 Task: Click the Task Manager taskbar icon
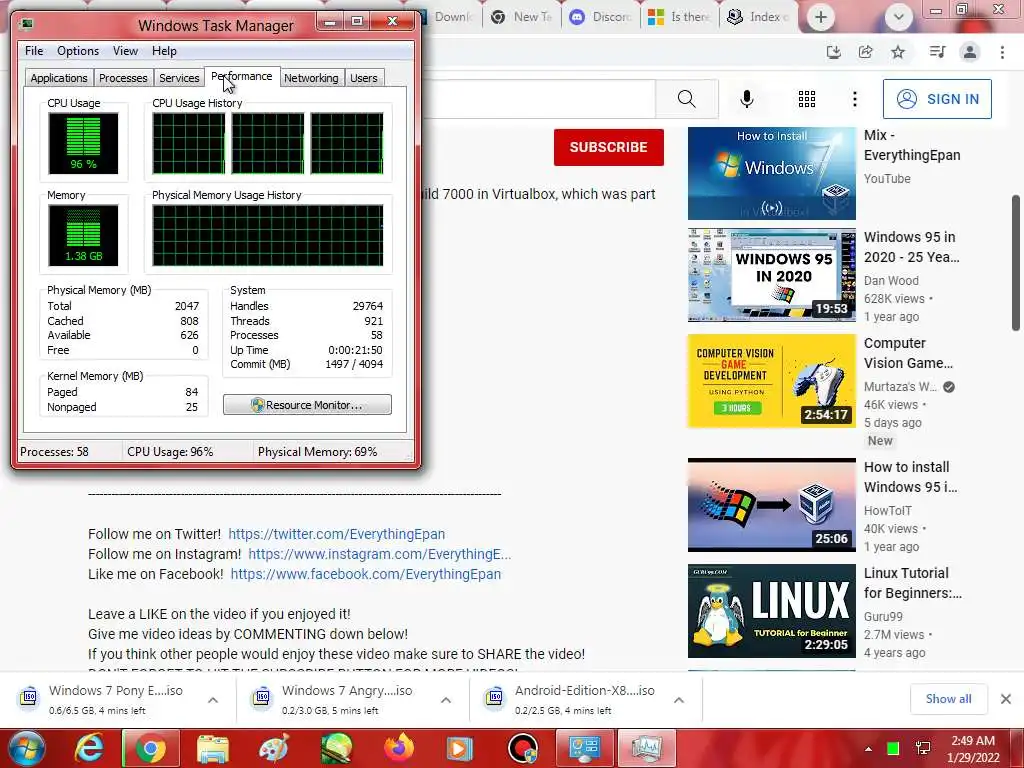[647, 748]
